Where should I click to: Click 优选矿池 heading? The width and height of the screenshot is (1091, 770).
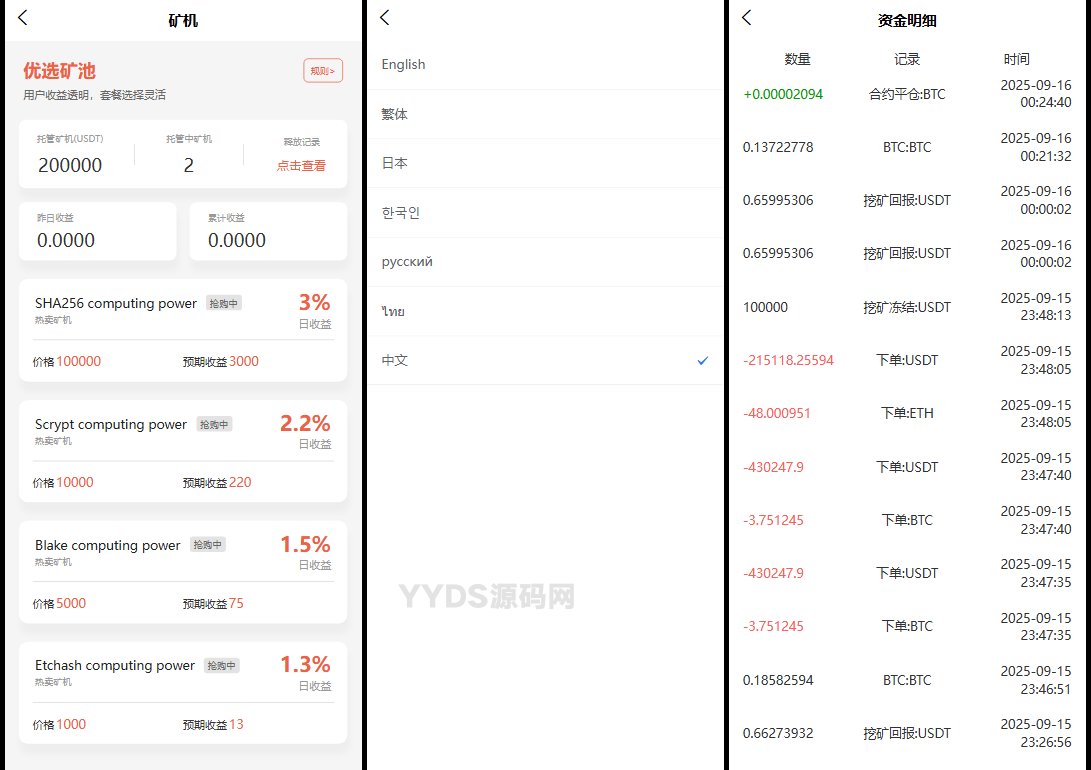click(59, 71)
